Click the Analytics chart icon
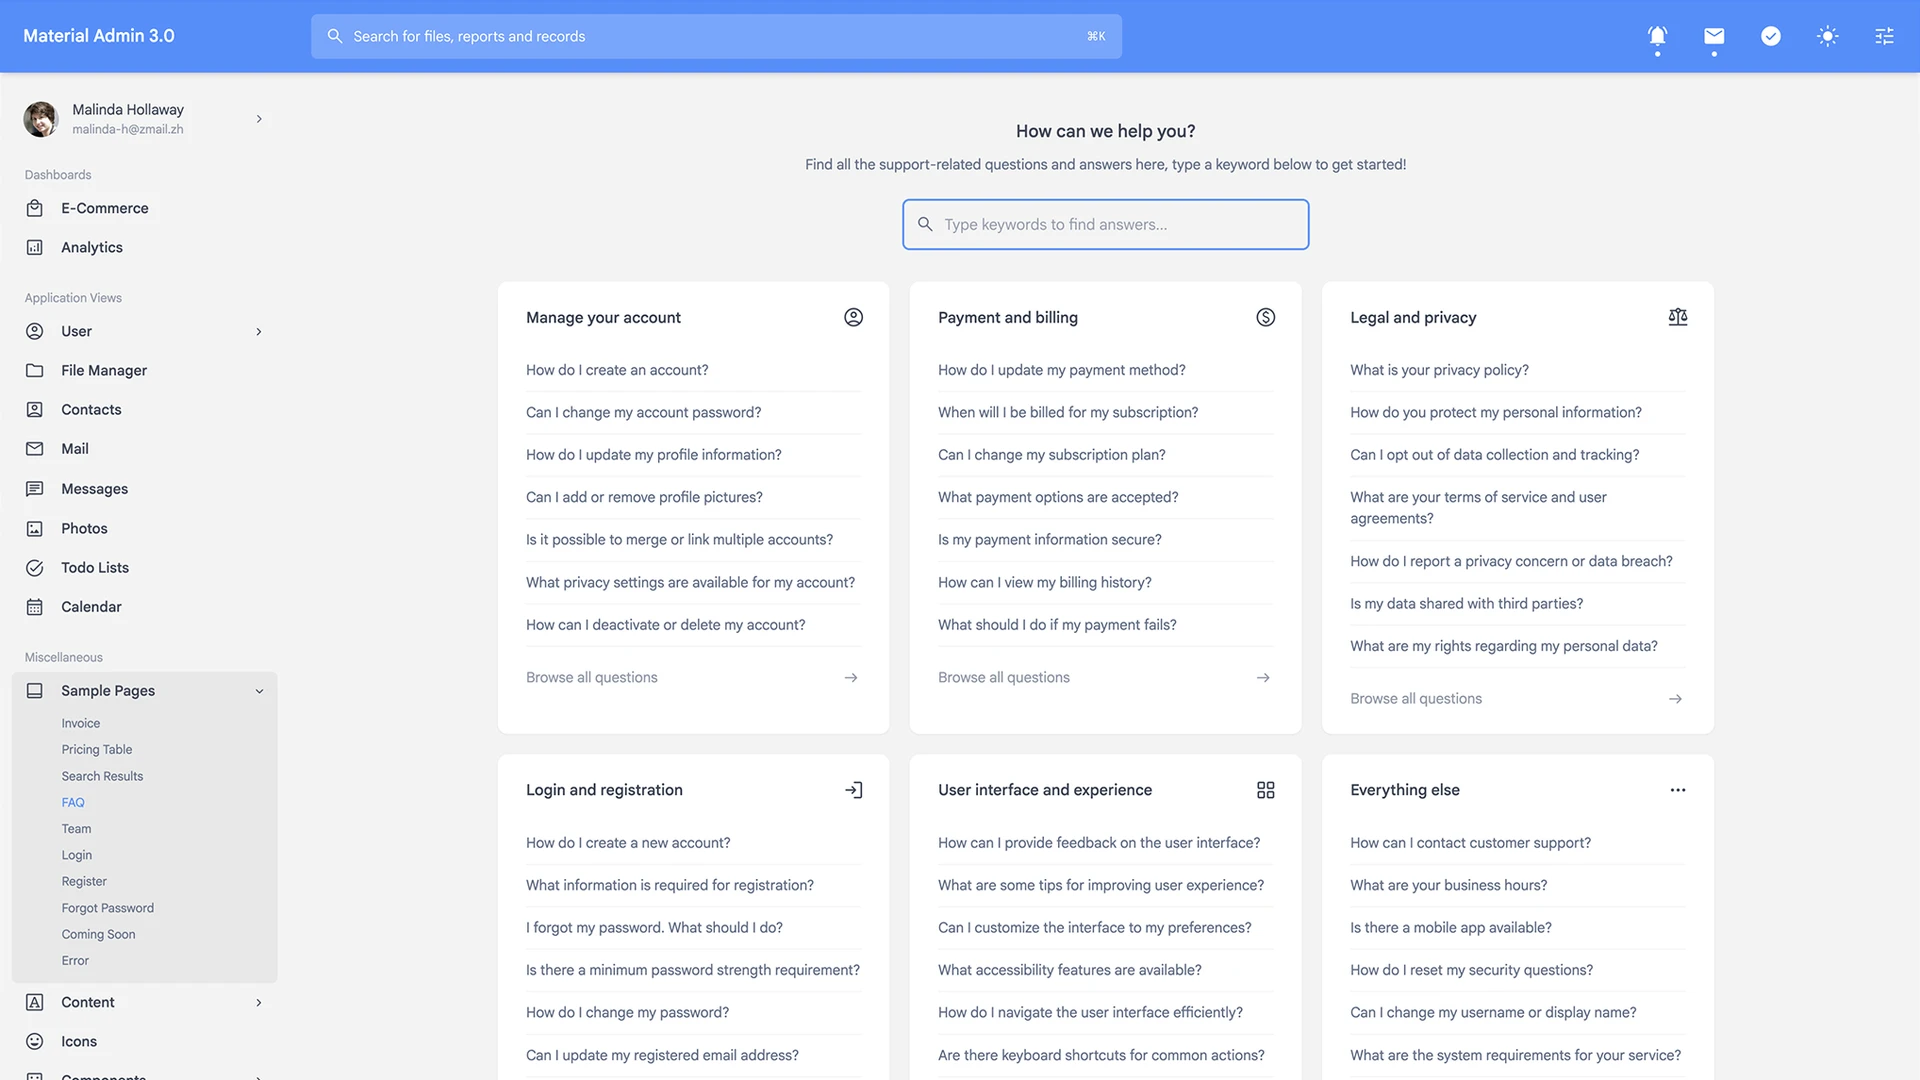This screenshot has width=1920, height=1080. coord(35,247)
